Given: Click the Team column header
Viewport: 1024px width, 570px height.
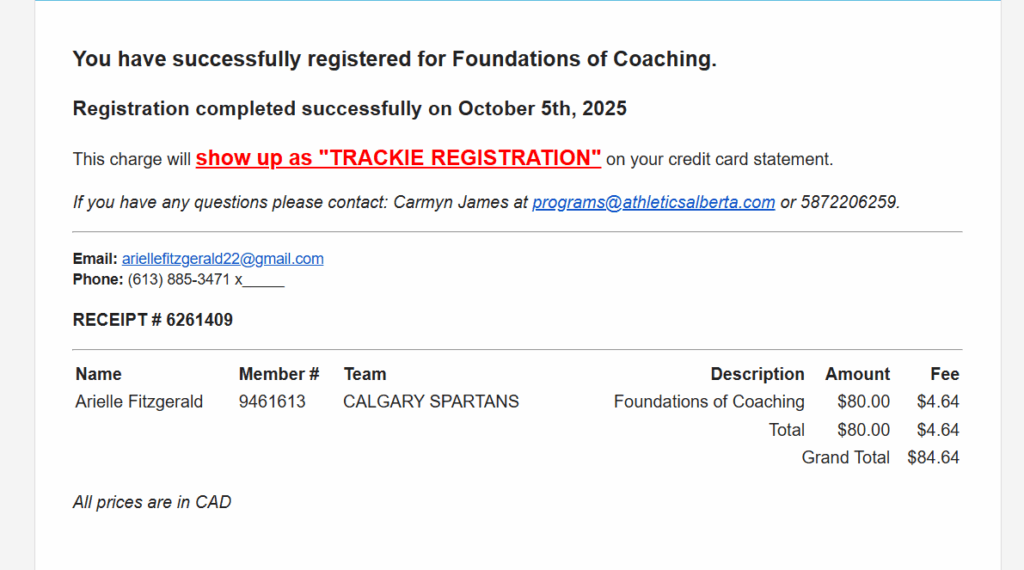Looking at the screenshot, I should coord(365,374).
